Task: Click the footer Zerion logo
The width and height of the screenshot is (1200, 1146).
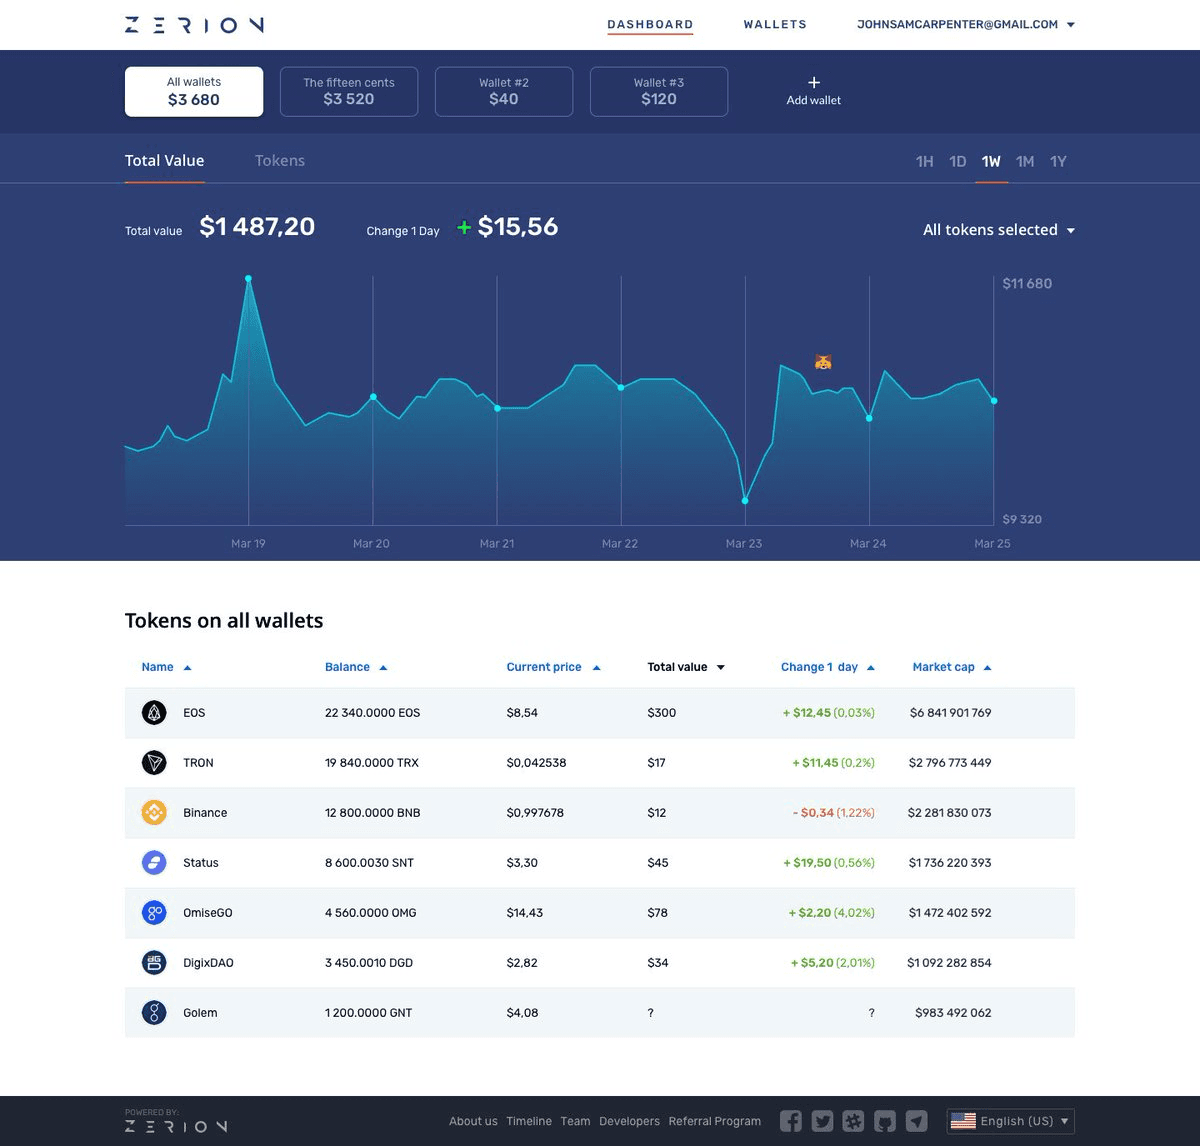Action: pos(176,1126)
